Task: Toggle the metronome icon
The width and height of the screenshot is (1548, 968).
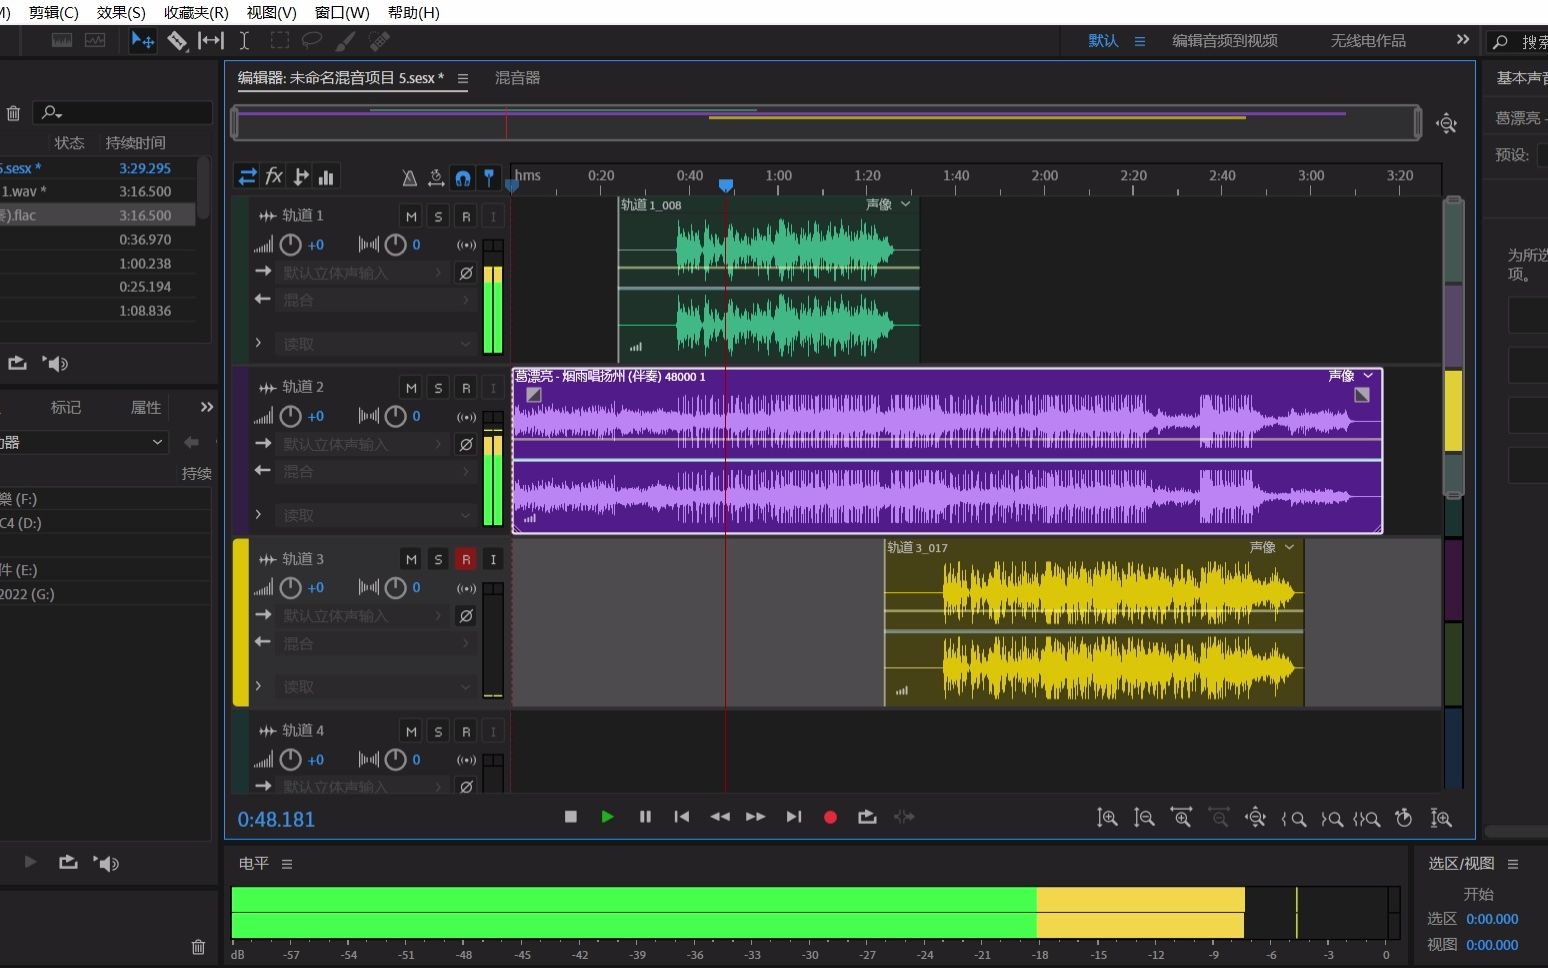Action: (409, 178)
